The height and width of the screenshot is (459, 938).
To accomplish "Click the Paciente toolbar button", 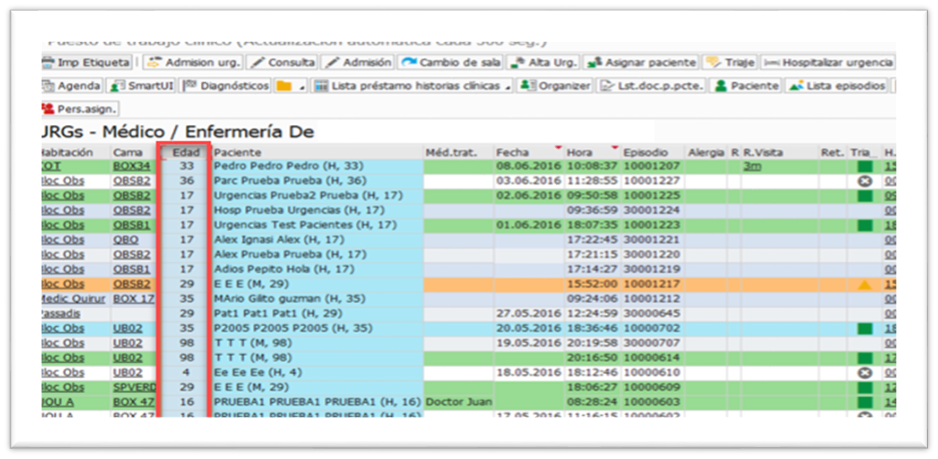I will (745, 86).
